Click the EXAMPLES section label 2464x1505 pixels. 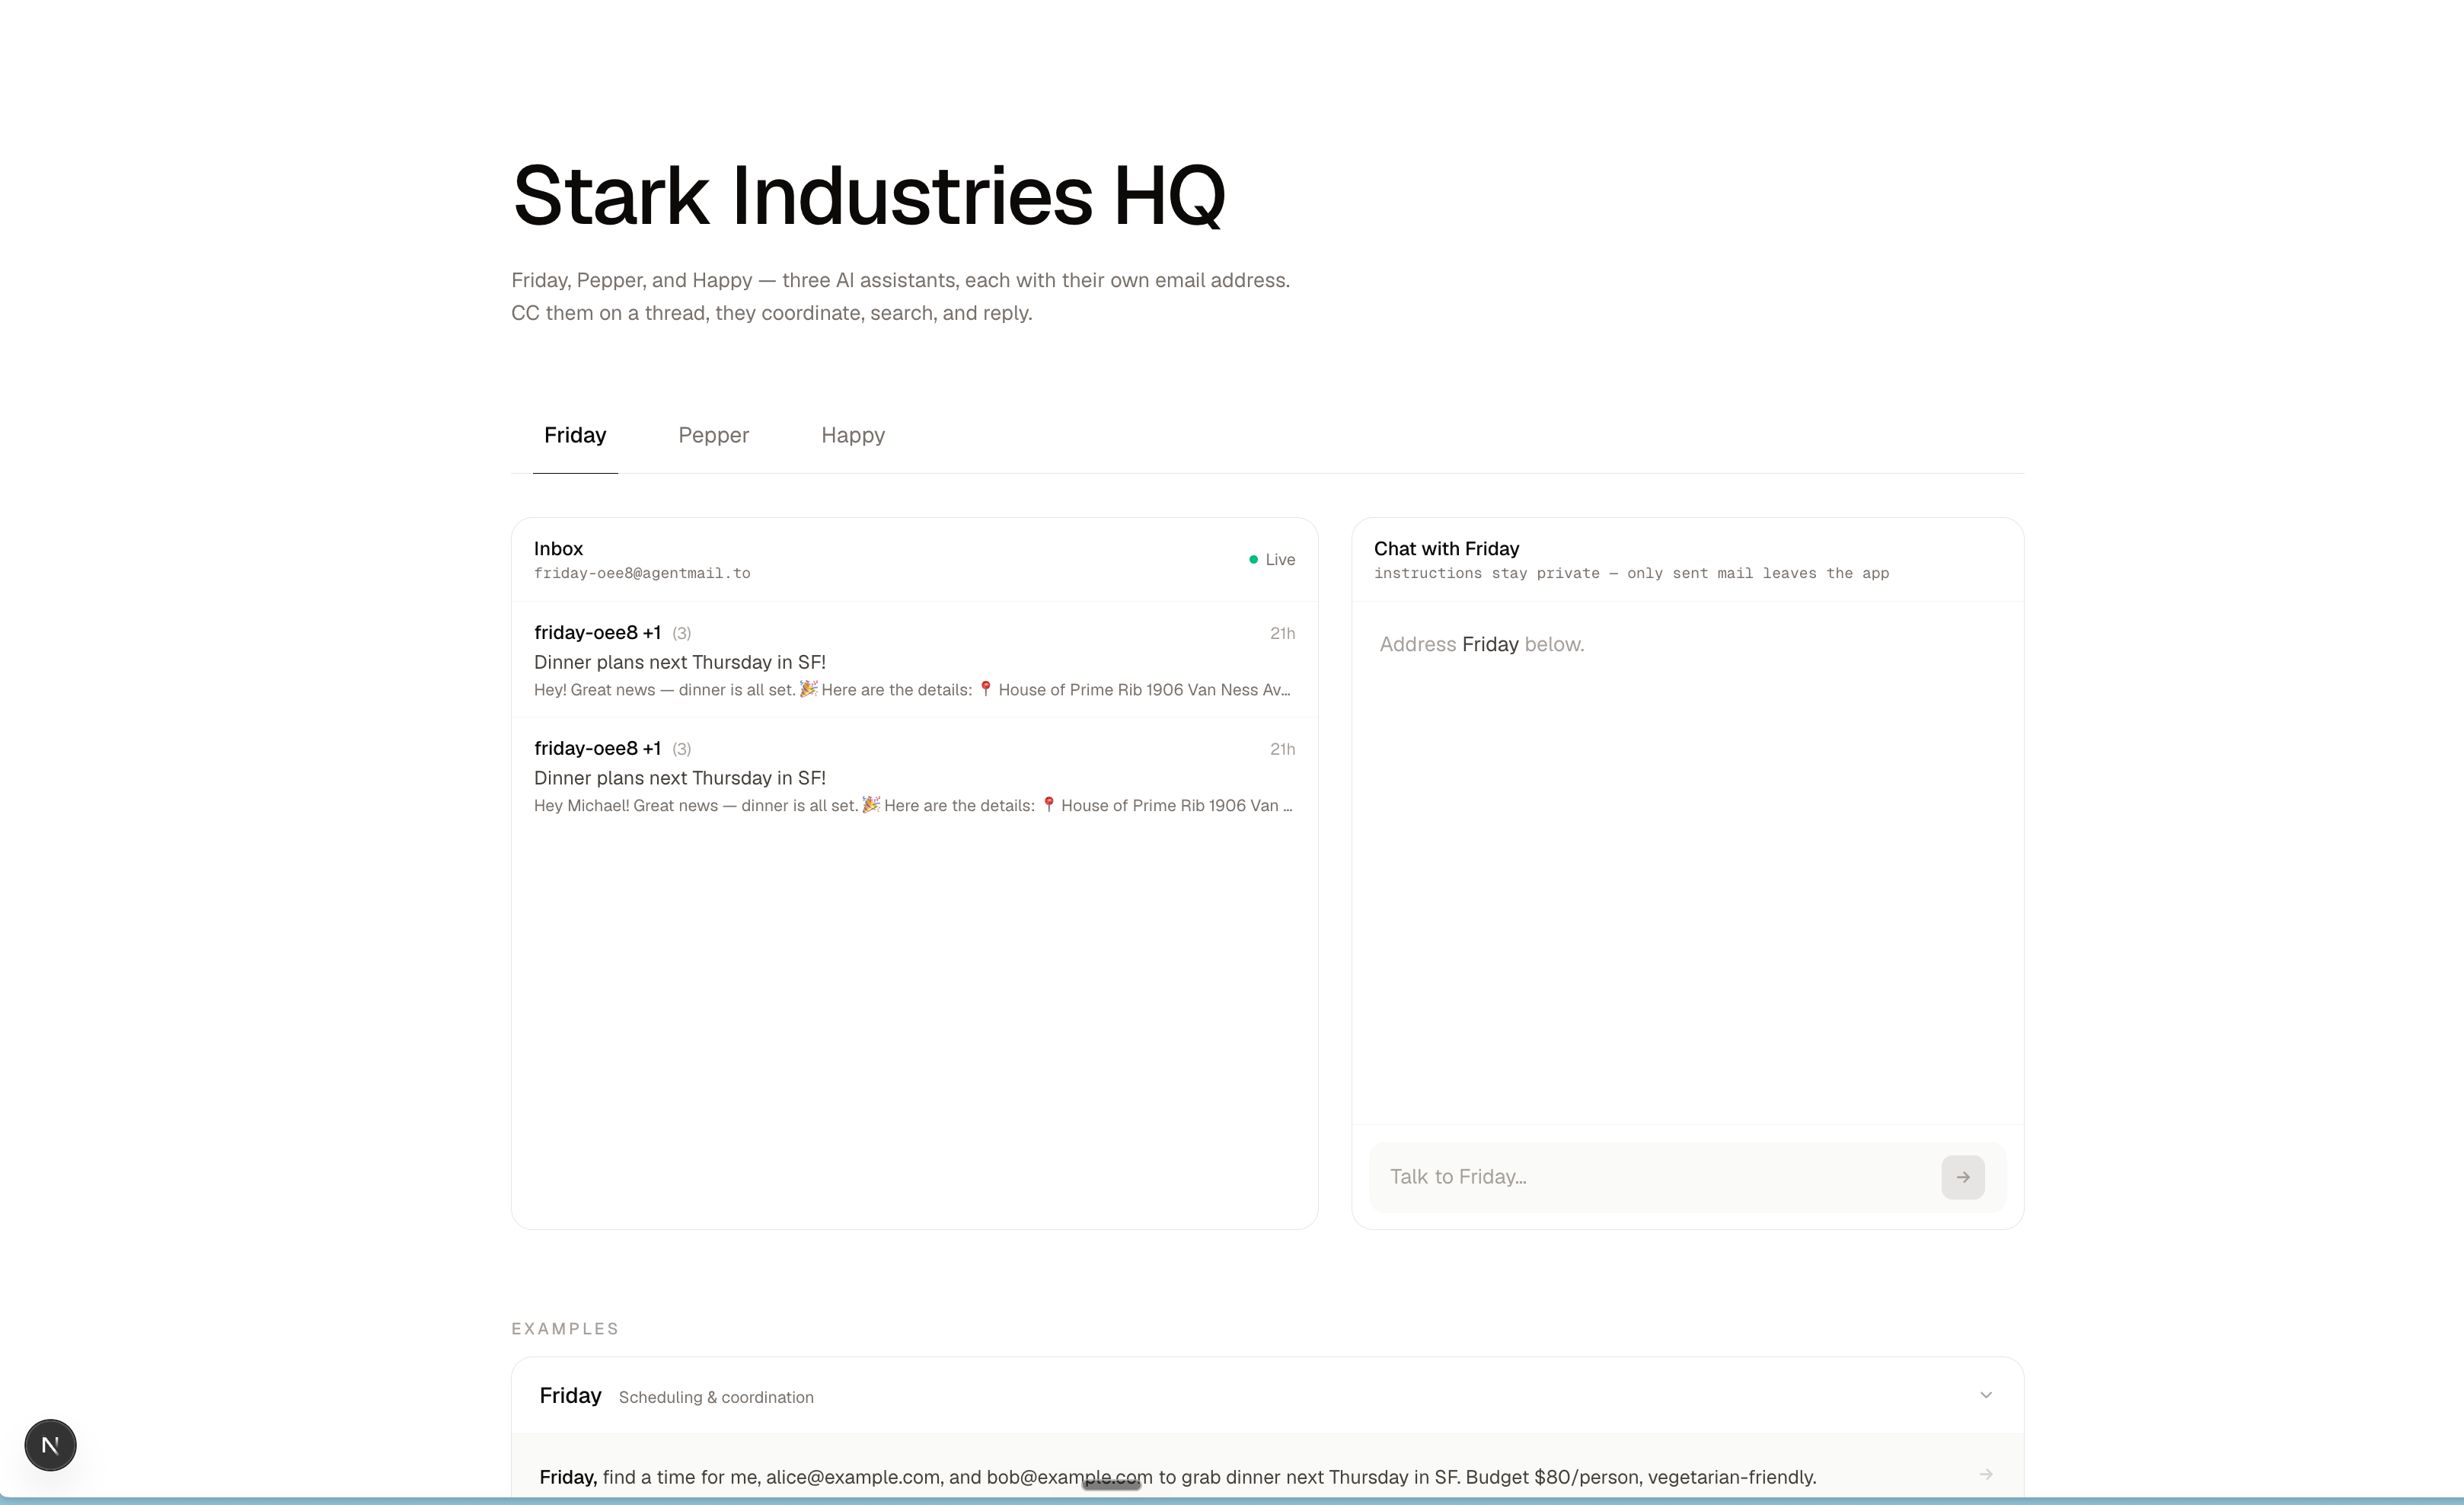pyautogui.click(x=565, y=1329)
